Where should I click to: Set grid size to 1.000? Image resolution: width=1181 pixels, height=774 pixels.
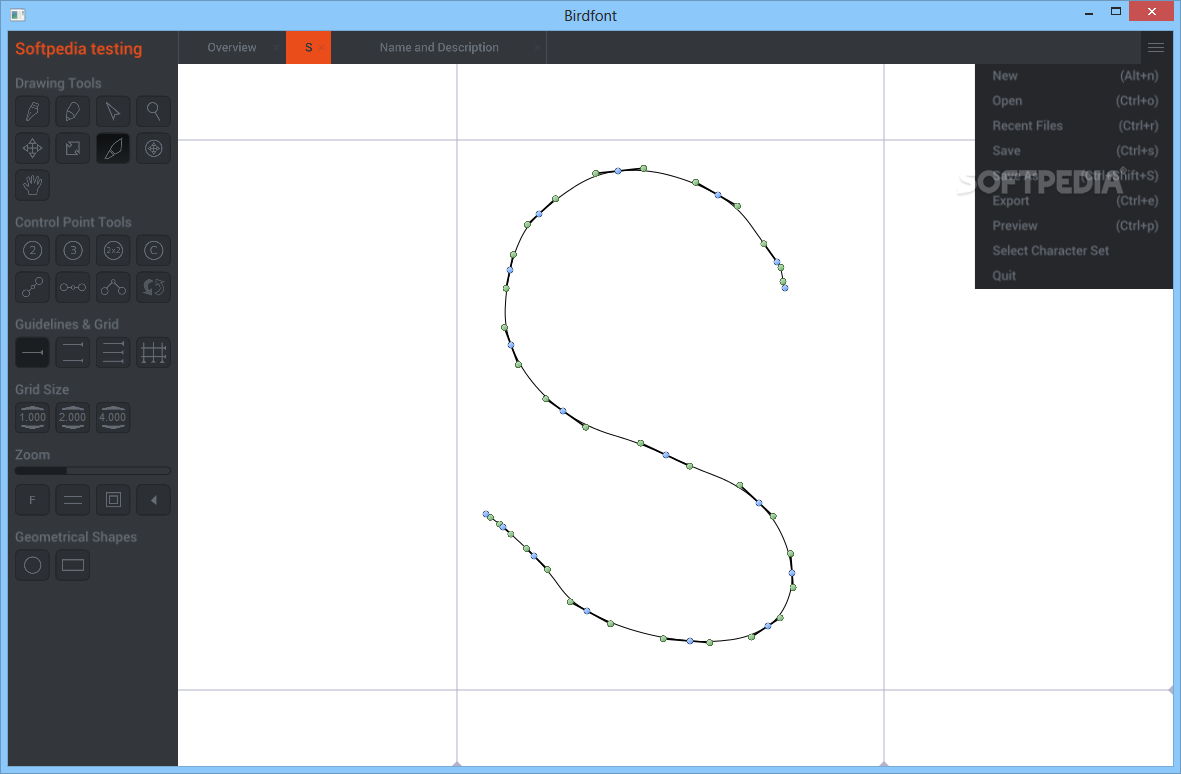coord(32,418)
